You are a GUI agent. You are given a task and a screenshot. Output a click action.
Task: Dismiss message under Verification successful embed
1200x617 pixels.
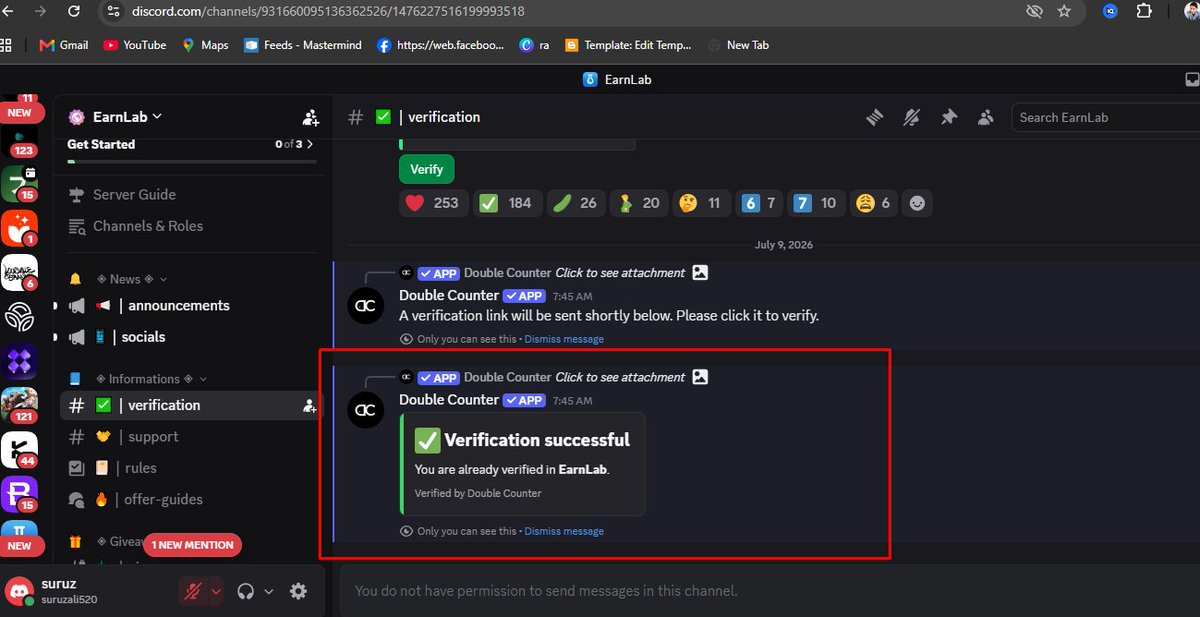click(x=564, y=531)
